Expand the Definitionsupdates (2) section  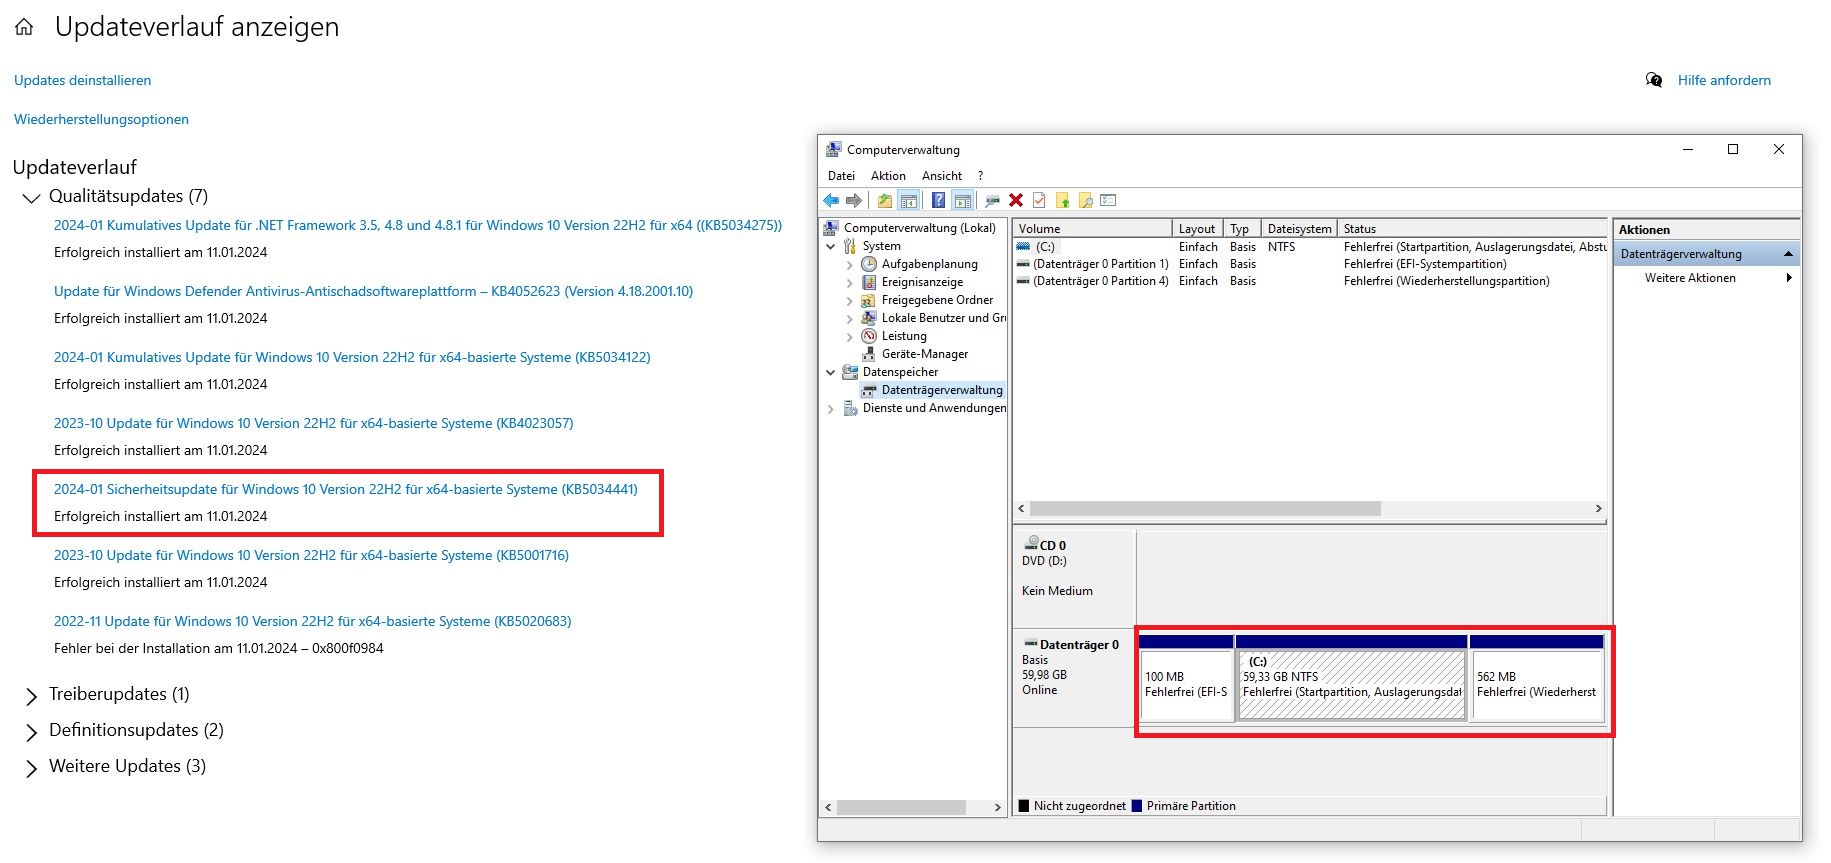31,732
